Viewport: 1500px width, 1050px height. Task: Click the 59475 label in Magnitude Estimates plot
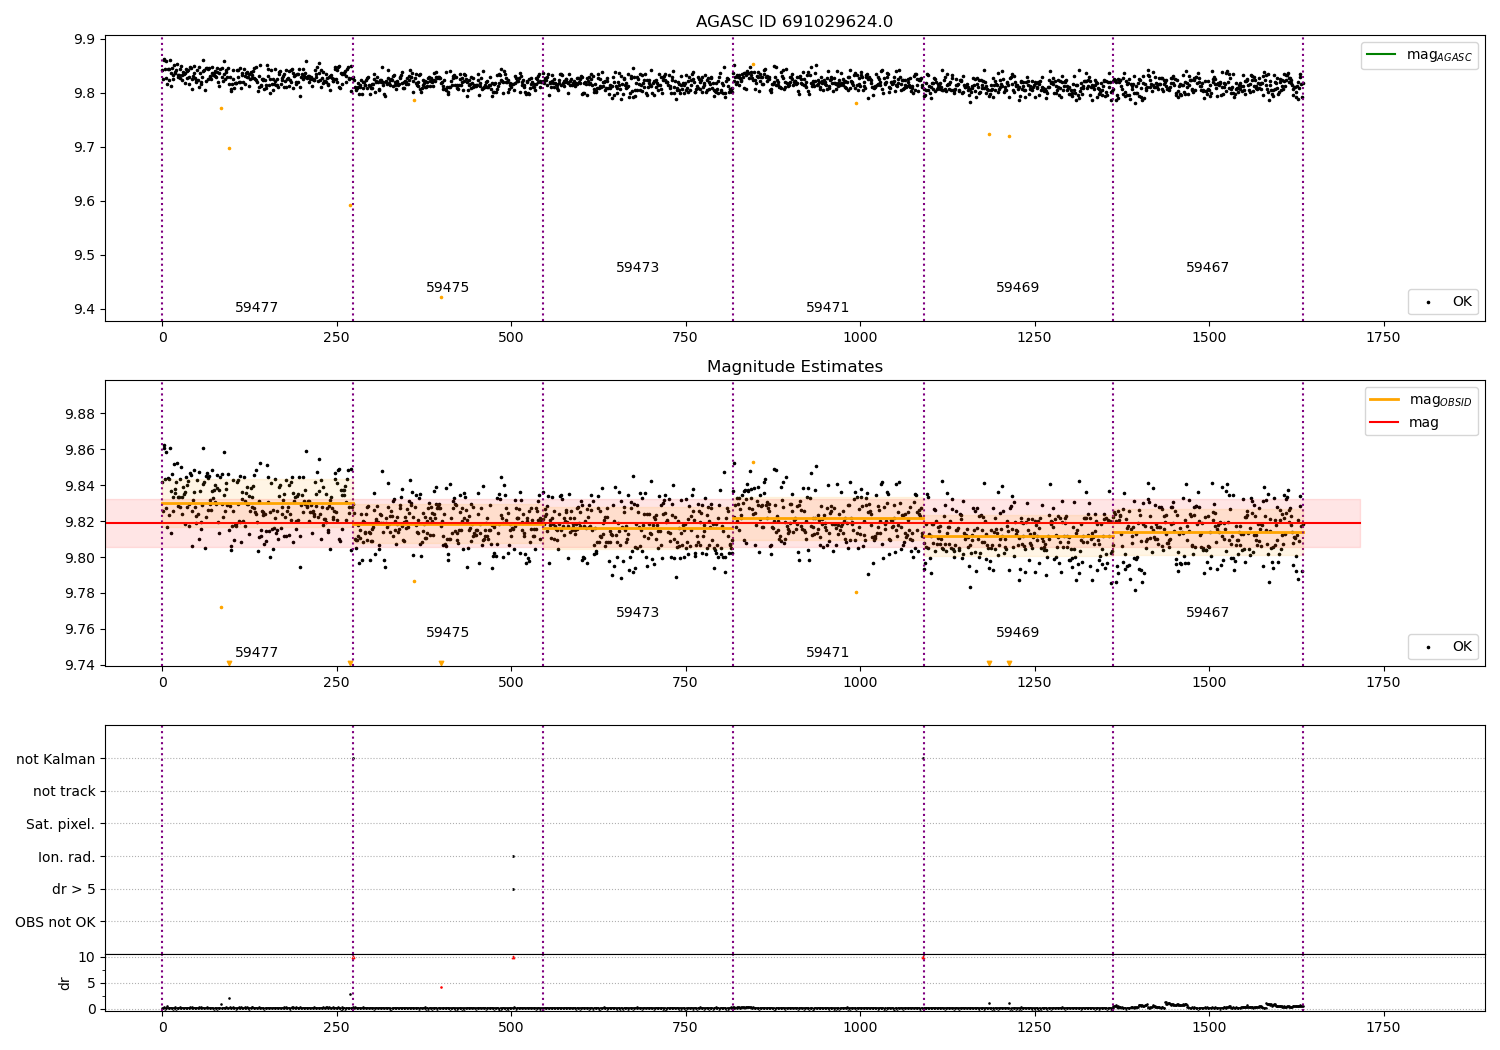[447, 633]
